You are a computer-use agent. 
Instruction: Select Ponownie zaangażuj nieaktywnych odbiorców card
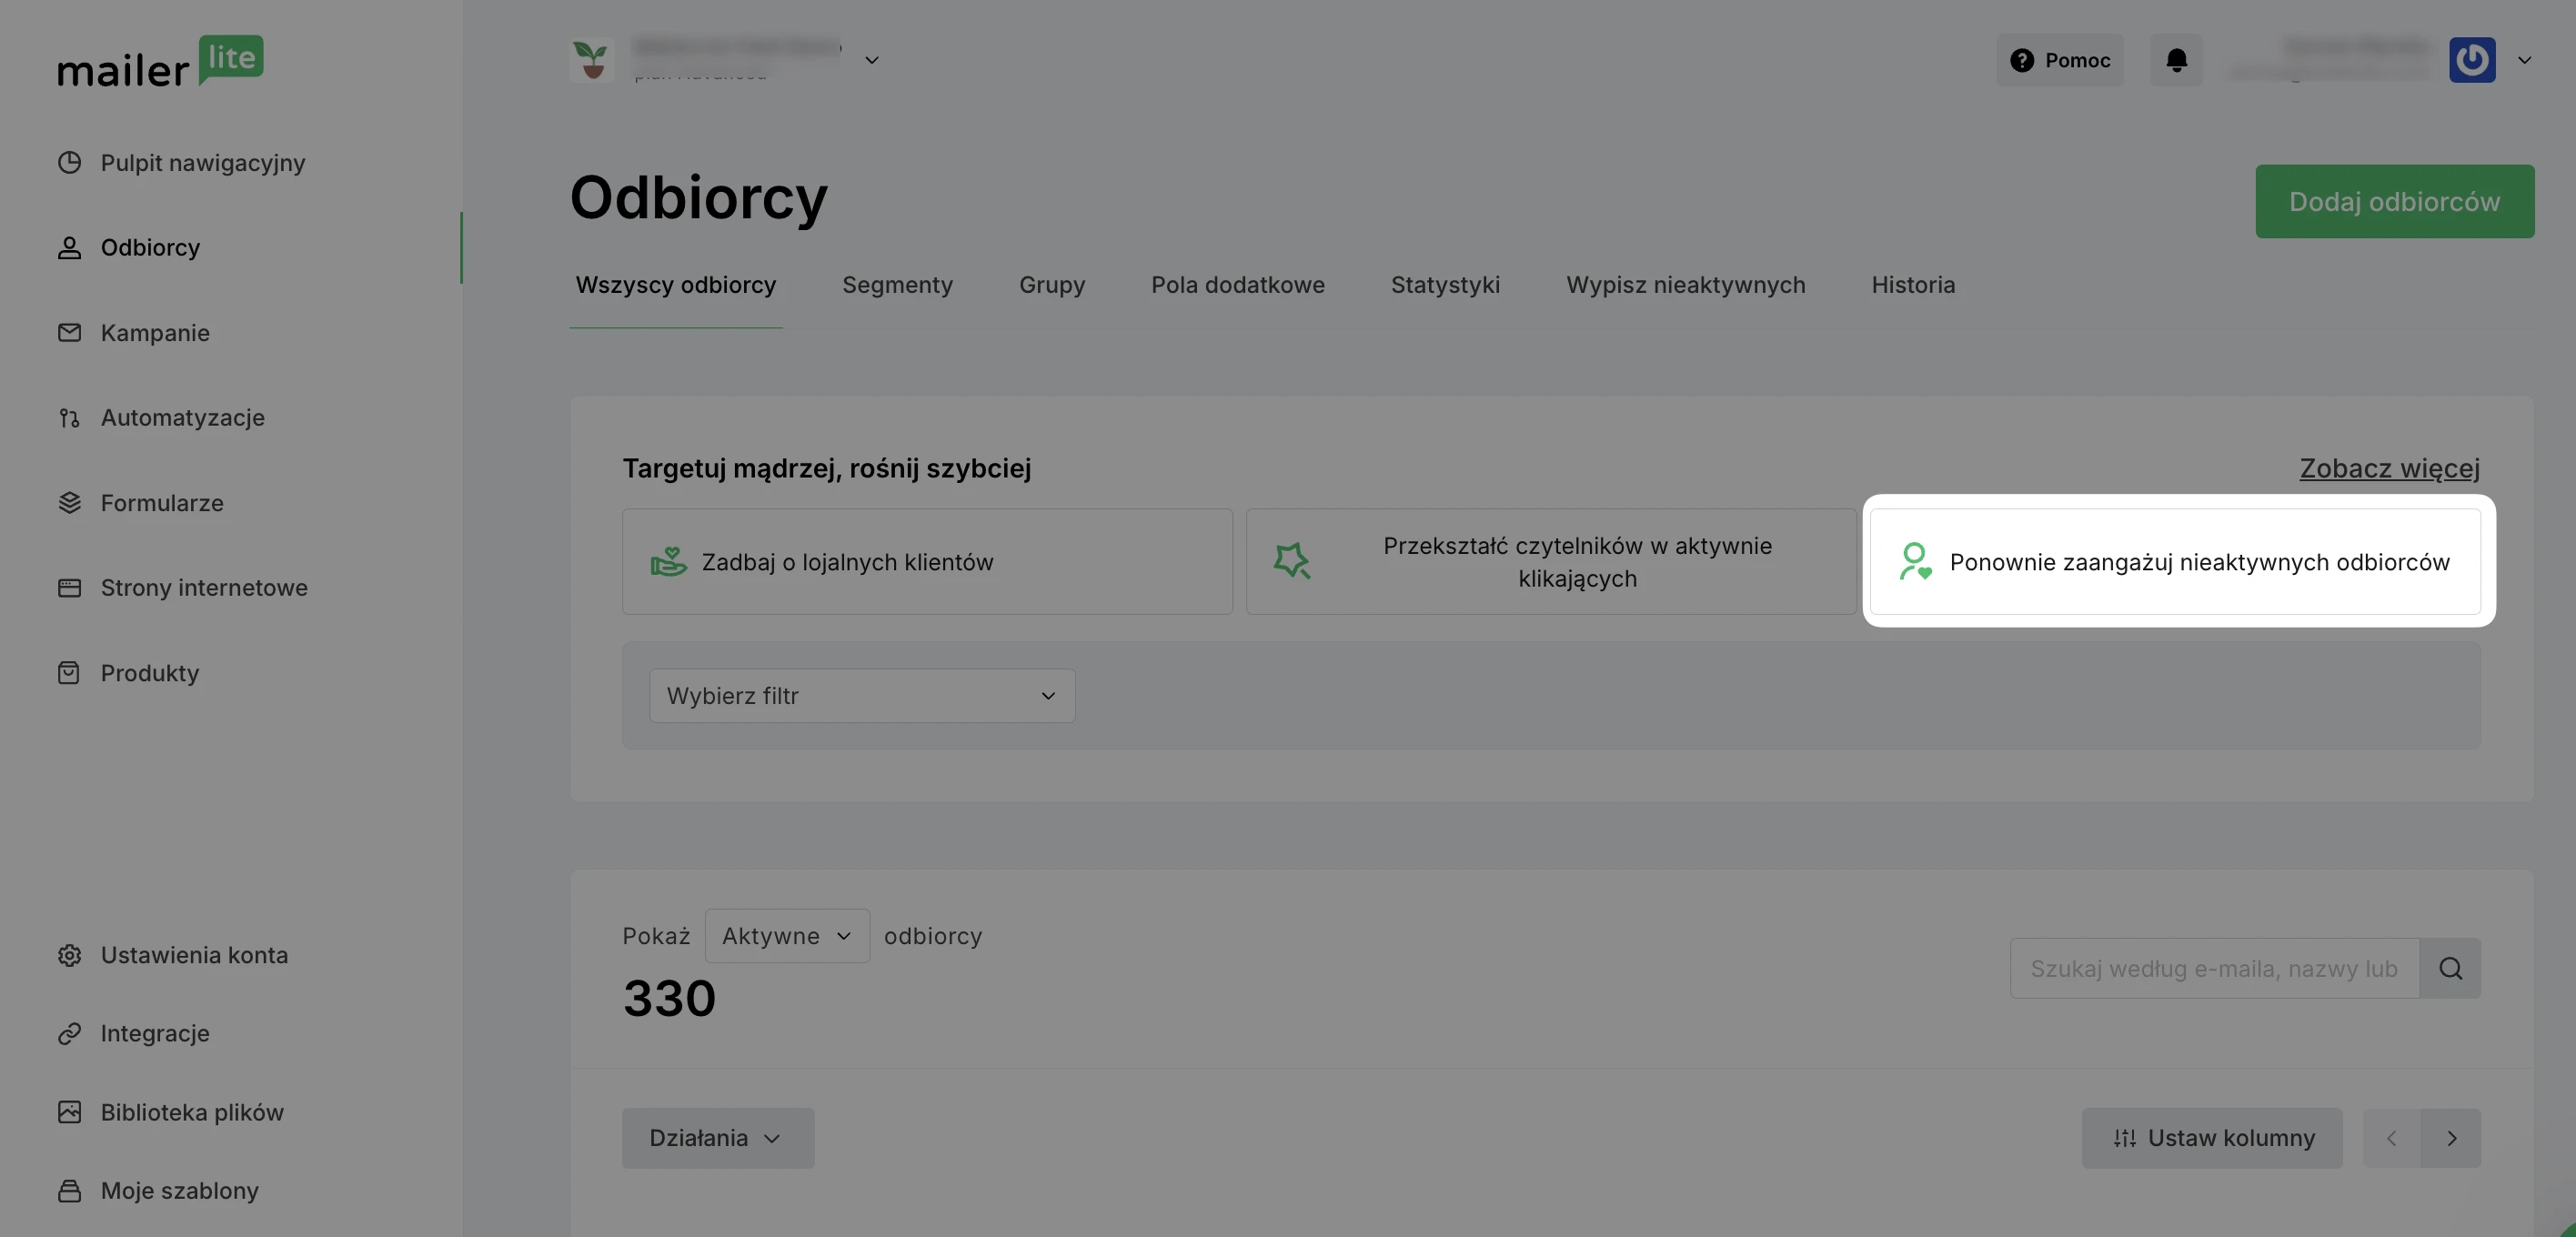click(x=2175, y=562)
